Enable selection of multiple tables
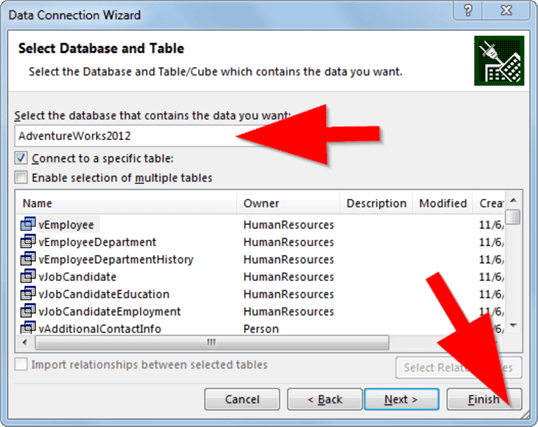Viewport: 538px width, 427px height. [x=21, y=177]
